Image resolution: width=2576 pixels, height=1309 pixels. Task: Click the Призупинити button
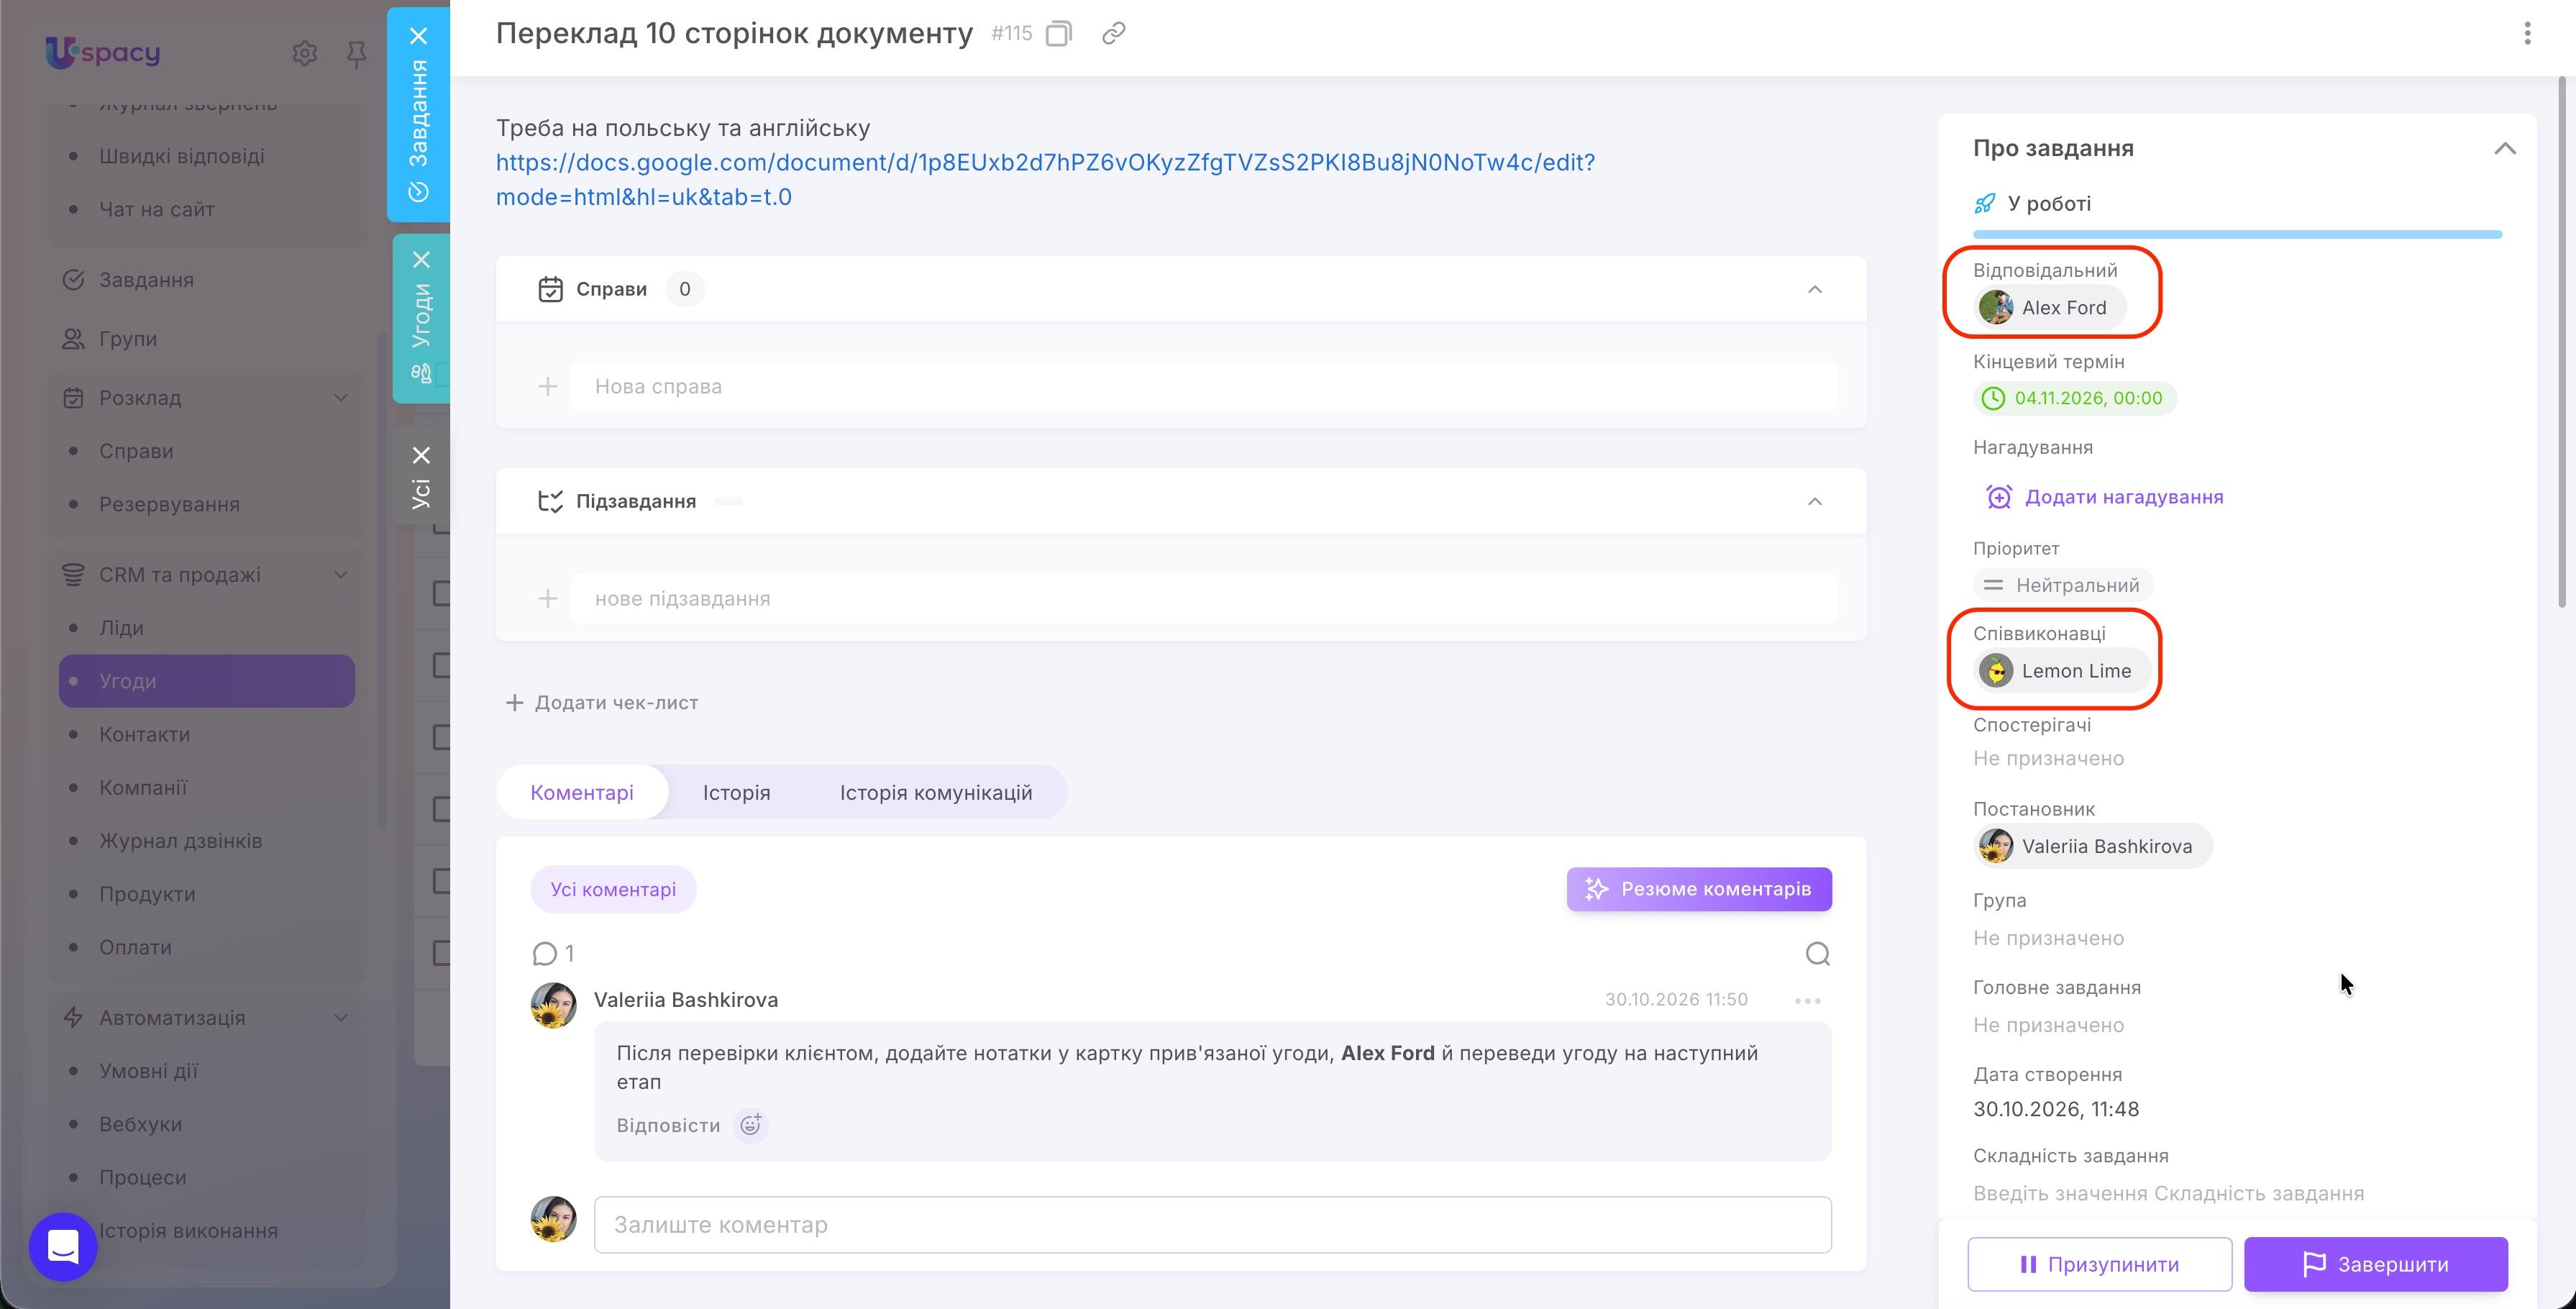(x=2099, y=1265)
